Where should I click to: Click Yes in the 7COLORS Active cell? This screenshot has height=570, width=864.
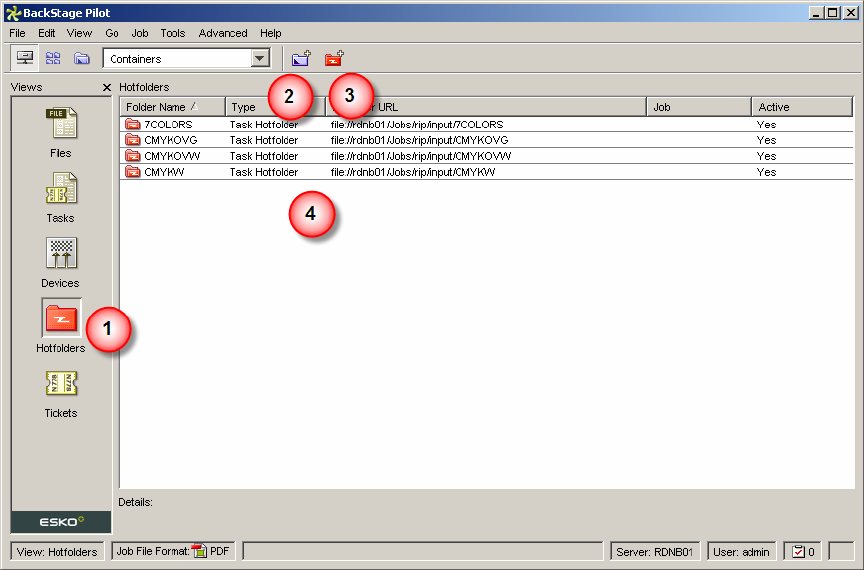pos(766,125)
